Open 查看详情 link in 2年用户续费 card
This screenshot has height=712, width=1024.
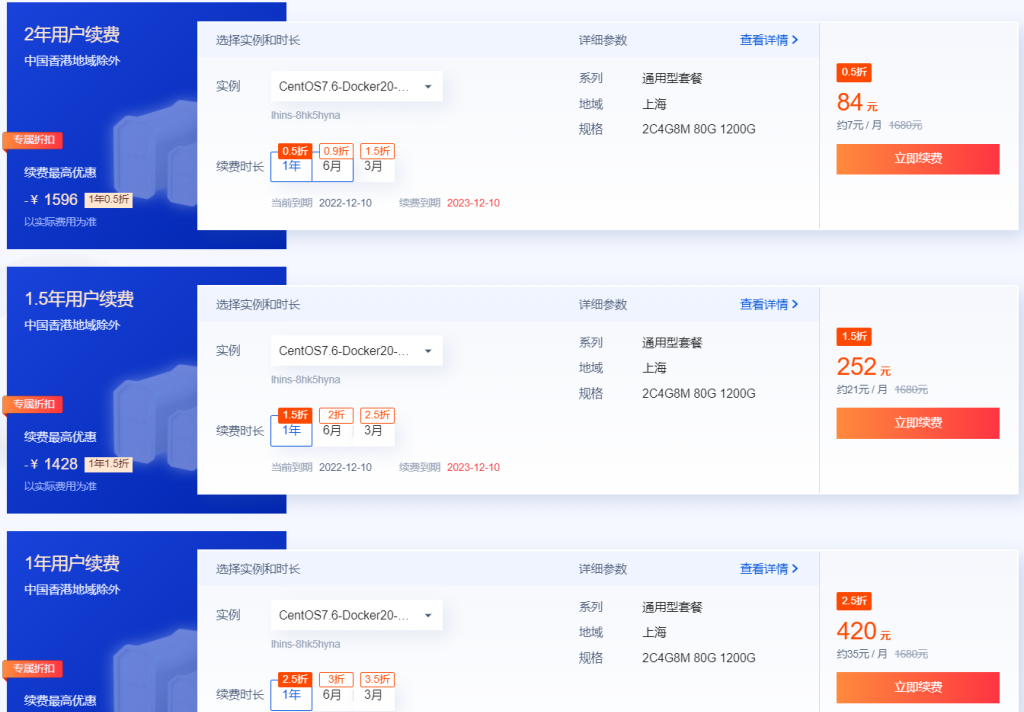tap(769, 40)
